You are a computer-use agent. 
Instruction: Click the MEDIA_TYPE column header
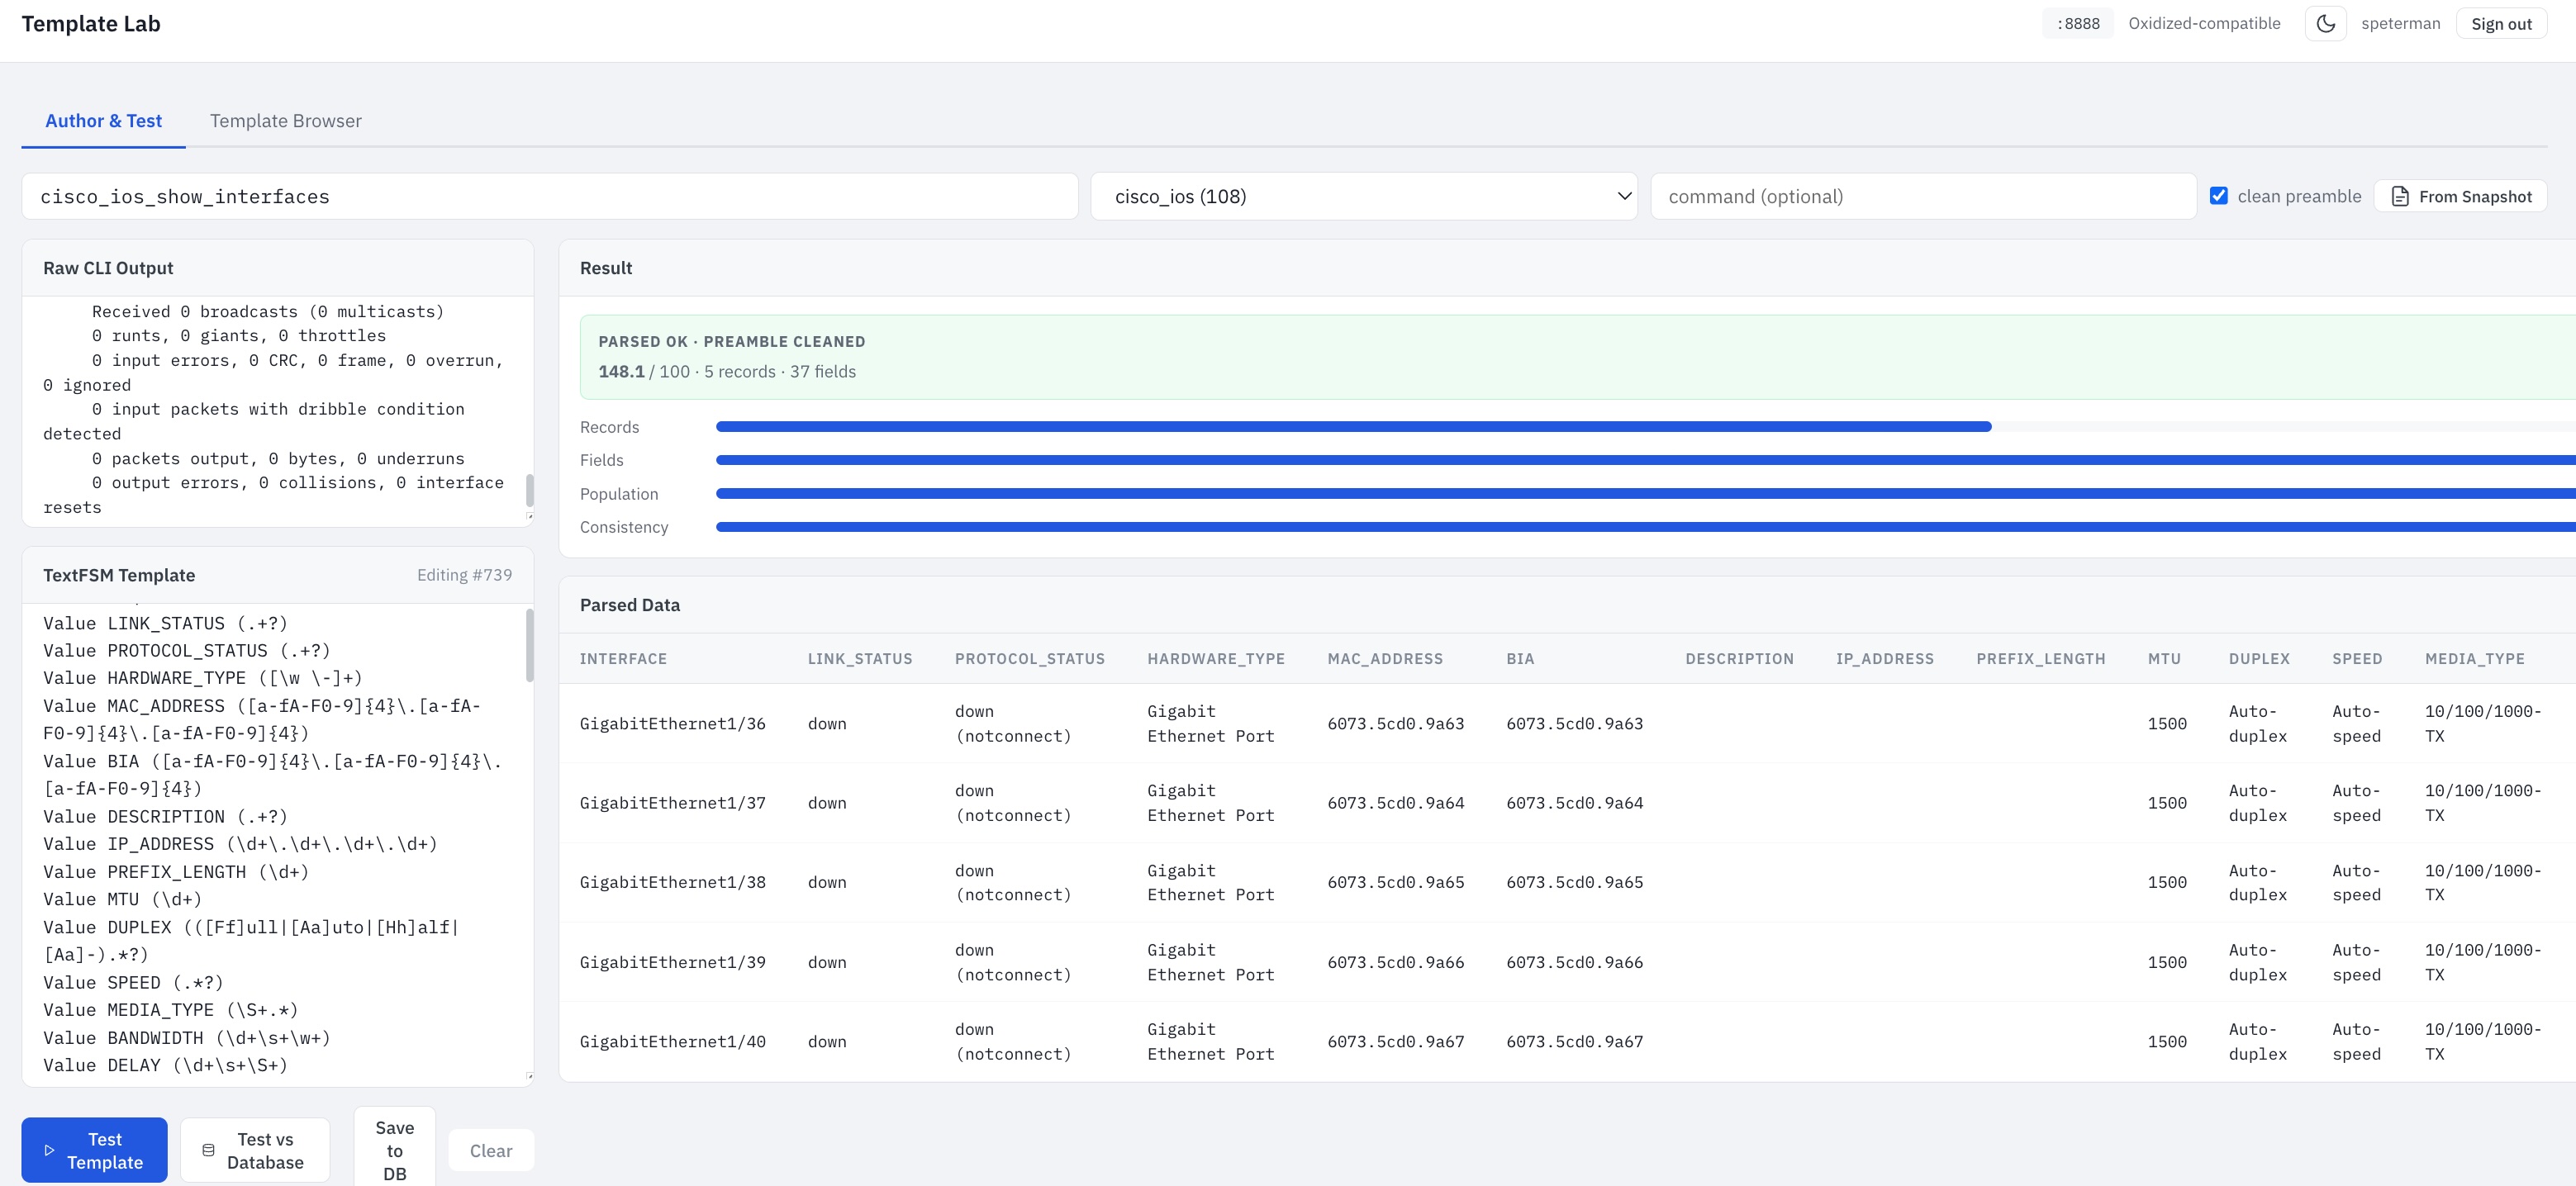click(2475, 659)
